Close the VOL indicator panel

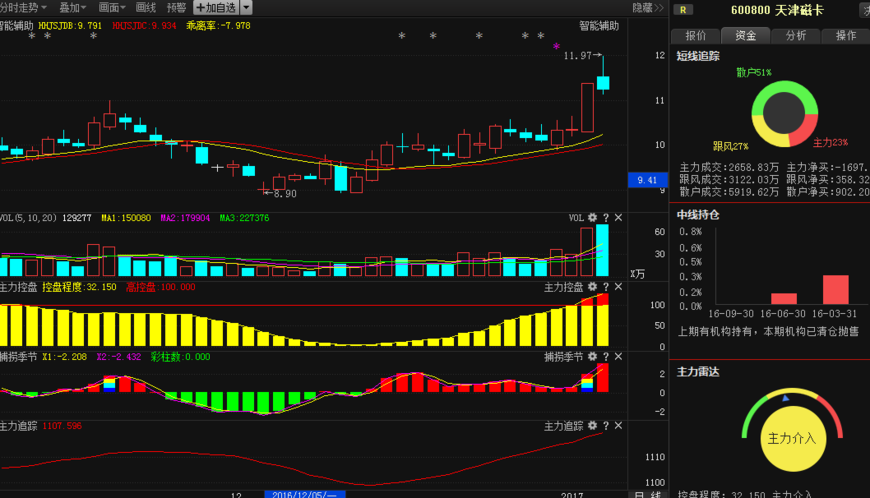(x=618, y=218)
